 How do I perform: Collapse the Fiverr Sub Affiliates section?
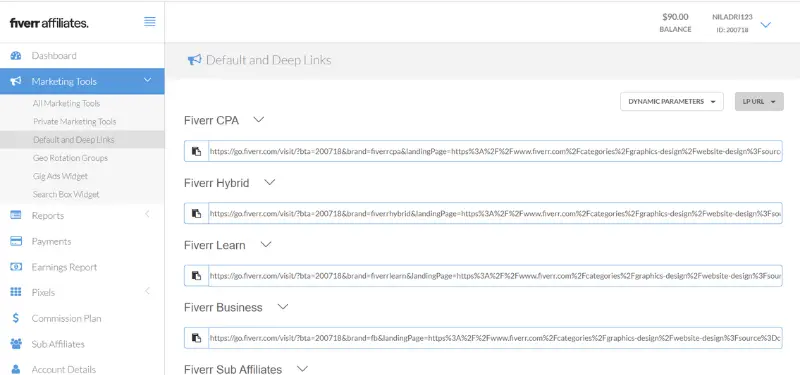click(303, 368)
